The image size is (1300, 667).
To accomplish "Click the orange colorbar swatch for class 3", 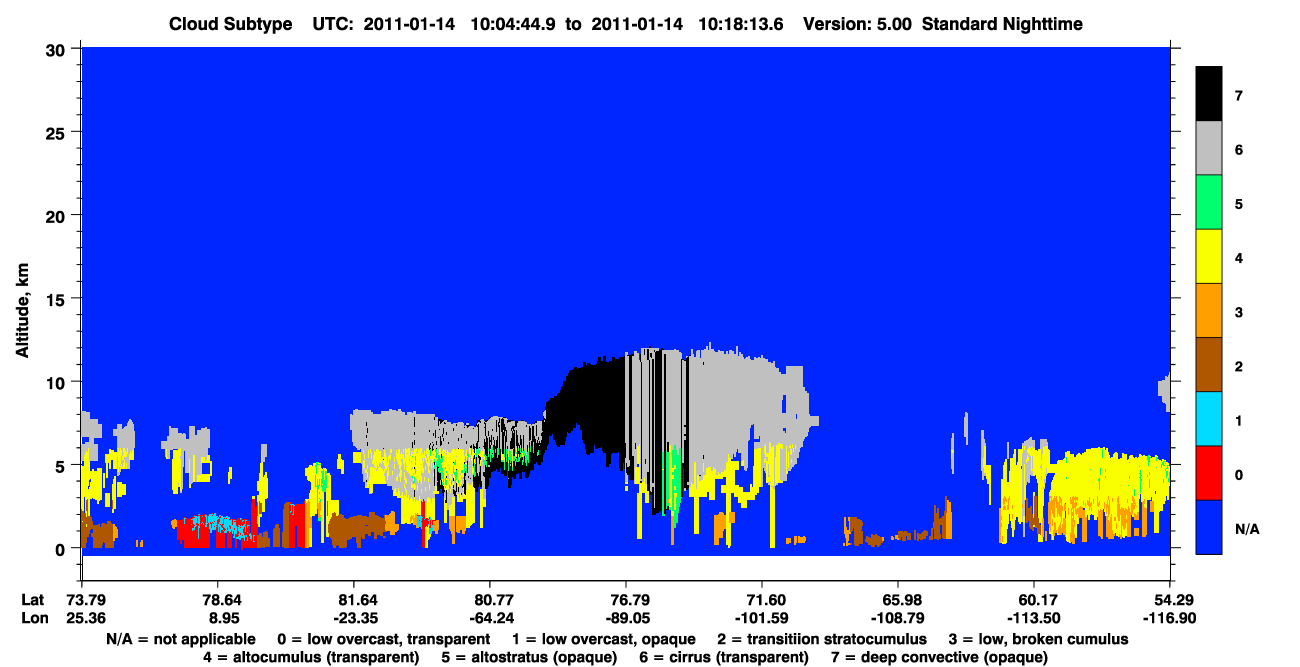I will (x=1209, y=310).
